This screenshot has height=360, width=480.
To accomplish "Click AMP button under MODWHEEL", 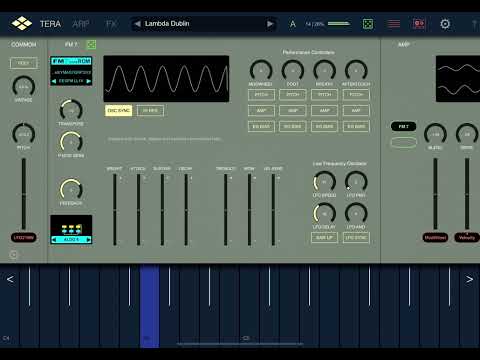I will [261, 110].
